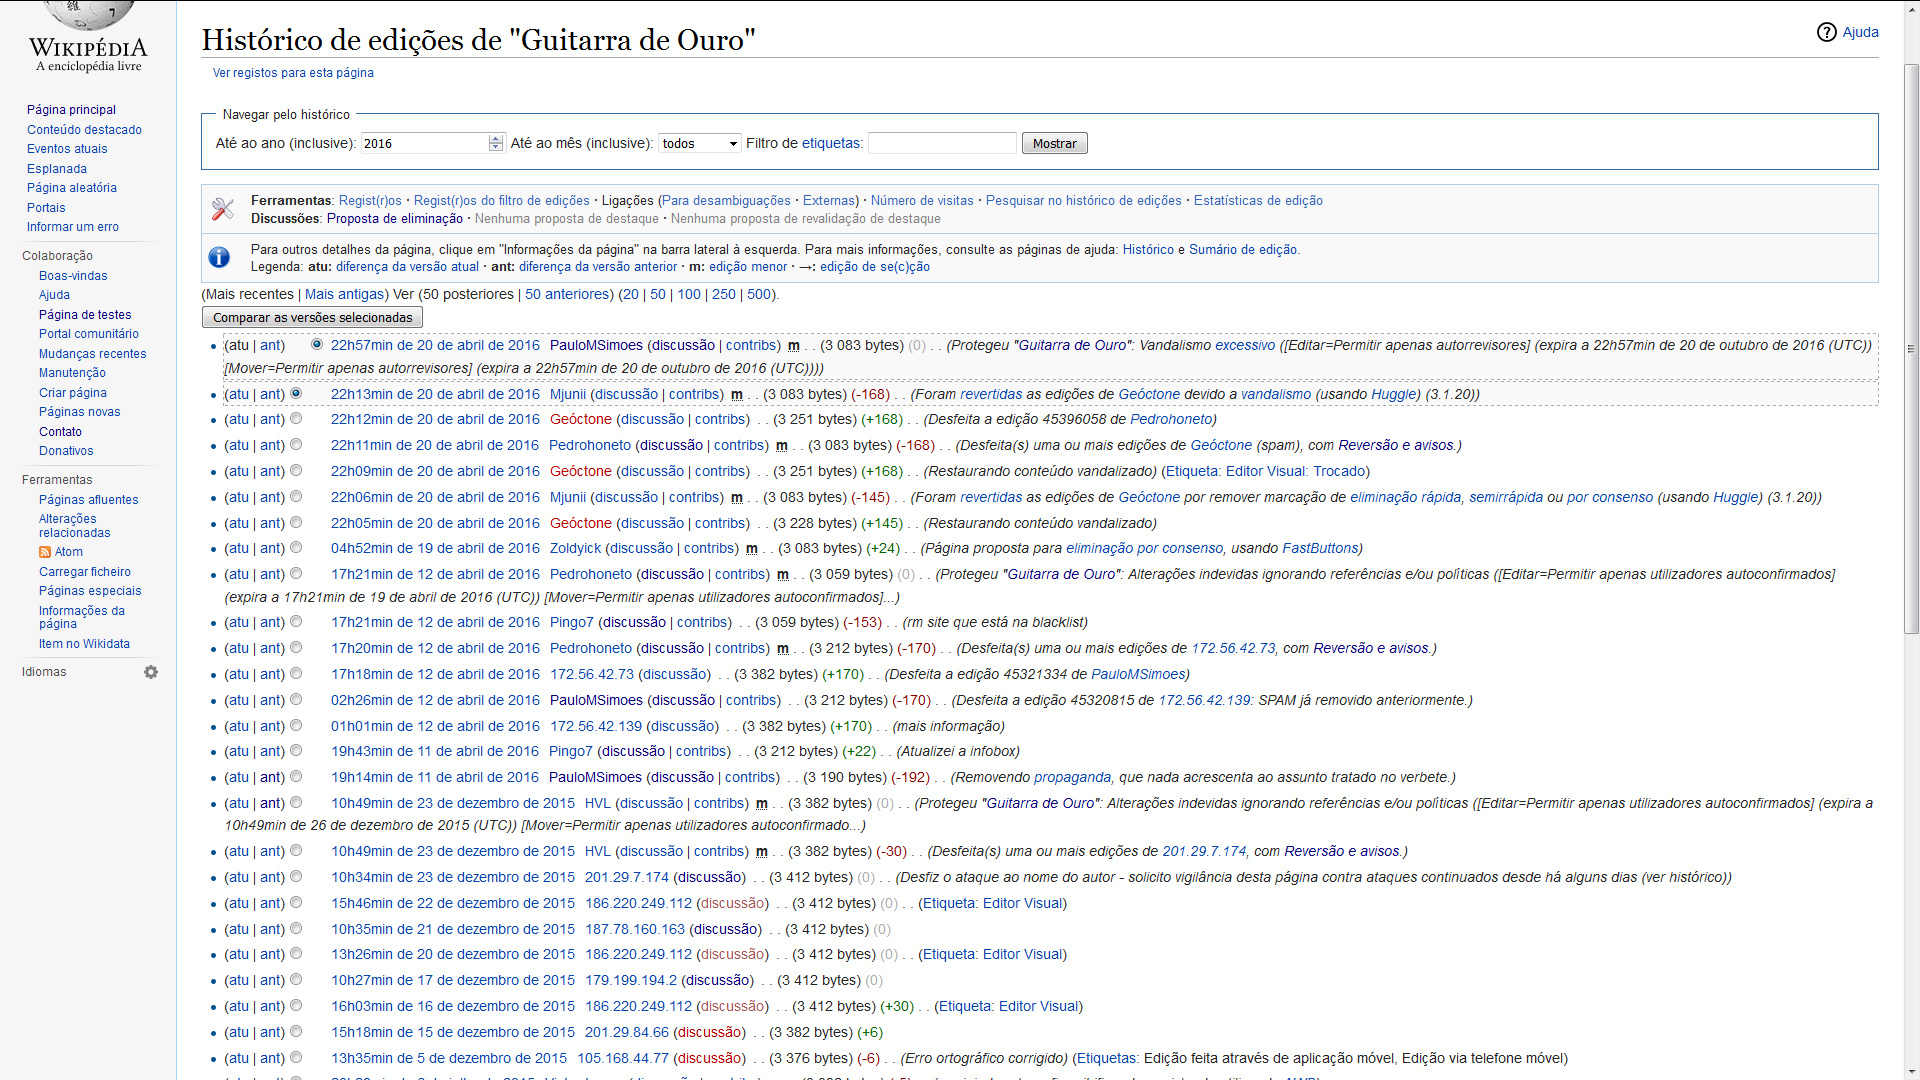1920x1080 pixels.
Task: Increment the year spinner arrows
Action: coord(496,139)
